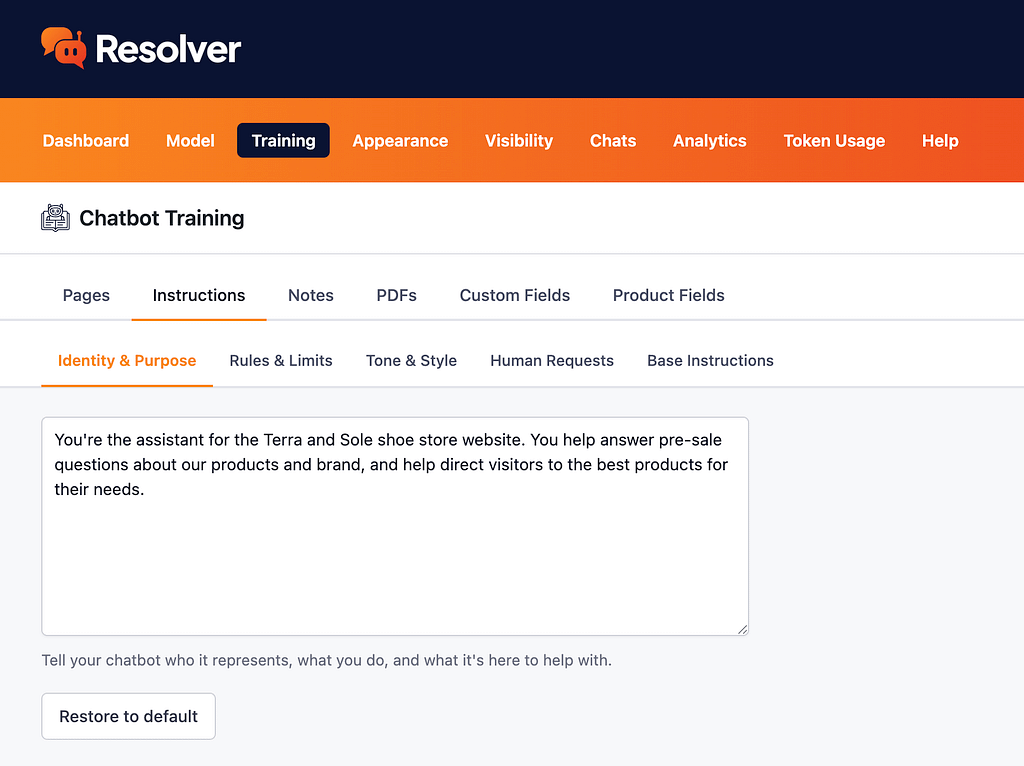Click the Resolver brand name text
The height and width of the screenshot is (766, 1024).
(168, 49)
